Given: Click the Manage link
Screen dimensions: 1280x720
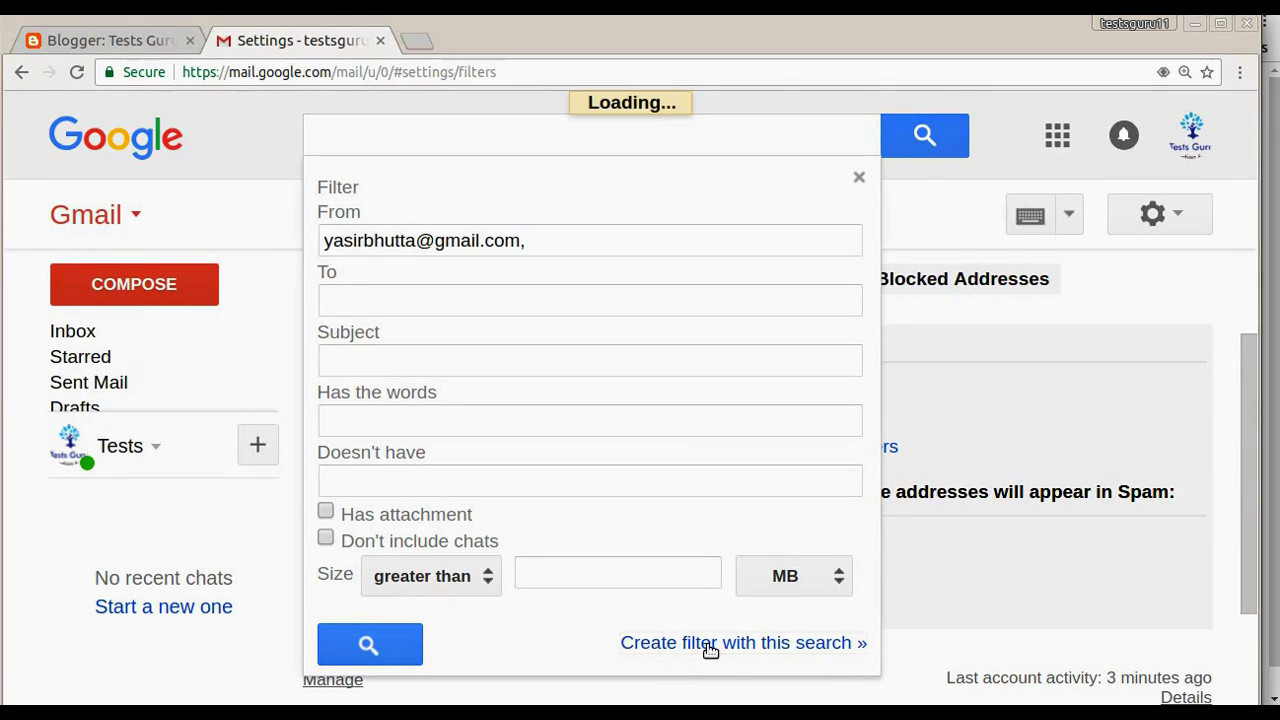Looking at the screenshot, I should 333,680.
